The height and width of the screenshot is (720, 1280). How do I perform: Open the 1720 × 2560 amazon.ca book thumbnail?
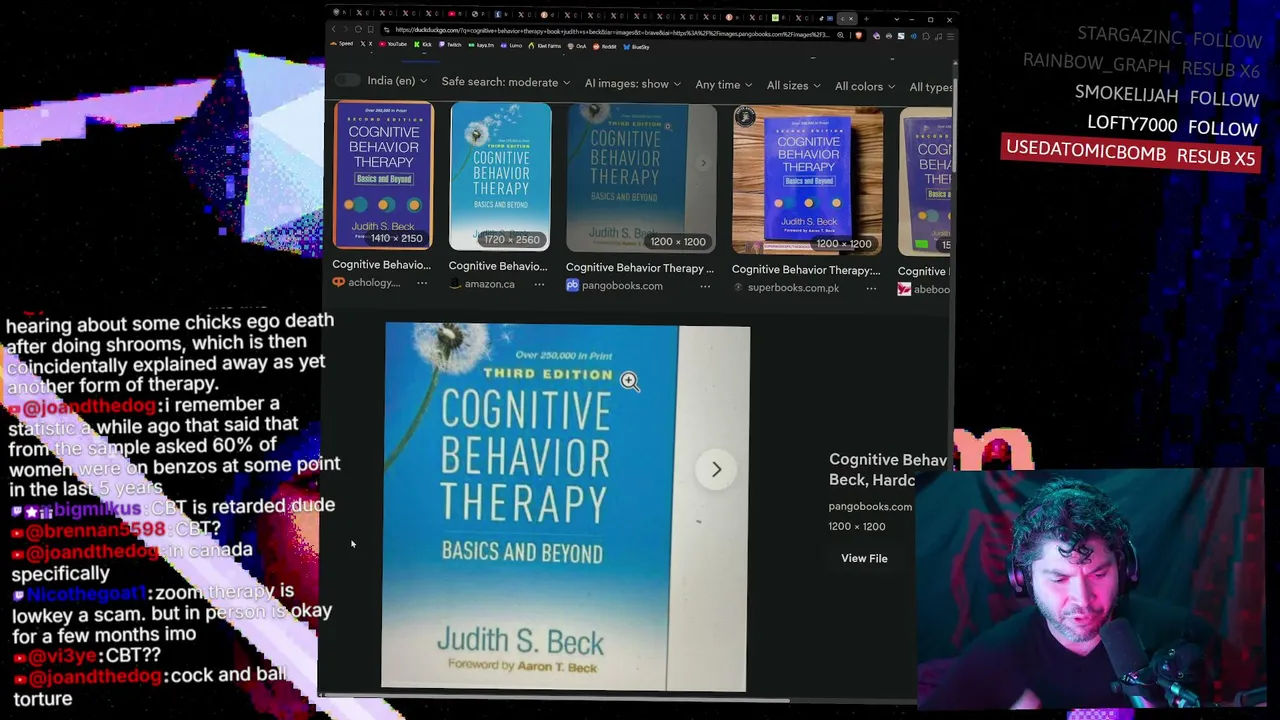coord(500,176)
